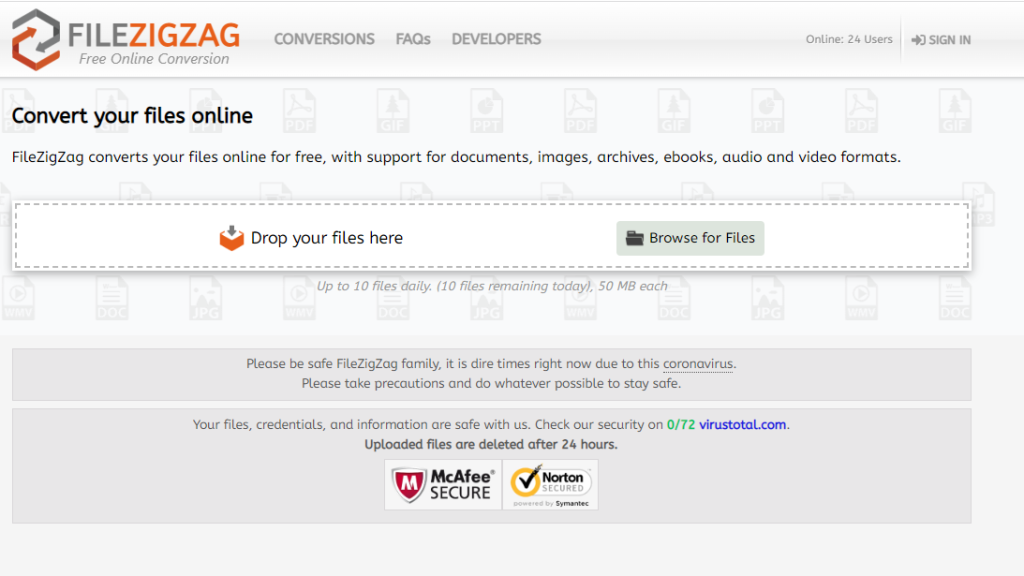Screen dimensions: 1024x576
Task: Open the CONVERSIONS menu
Action: click(324, 39)
